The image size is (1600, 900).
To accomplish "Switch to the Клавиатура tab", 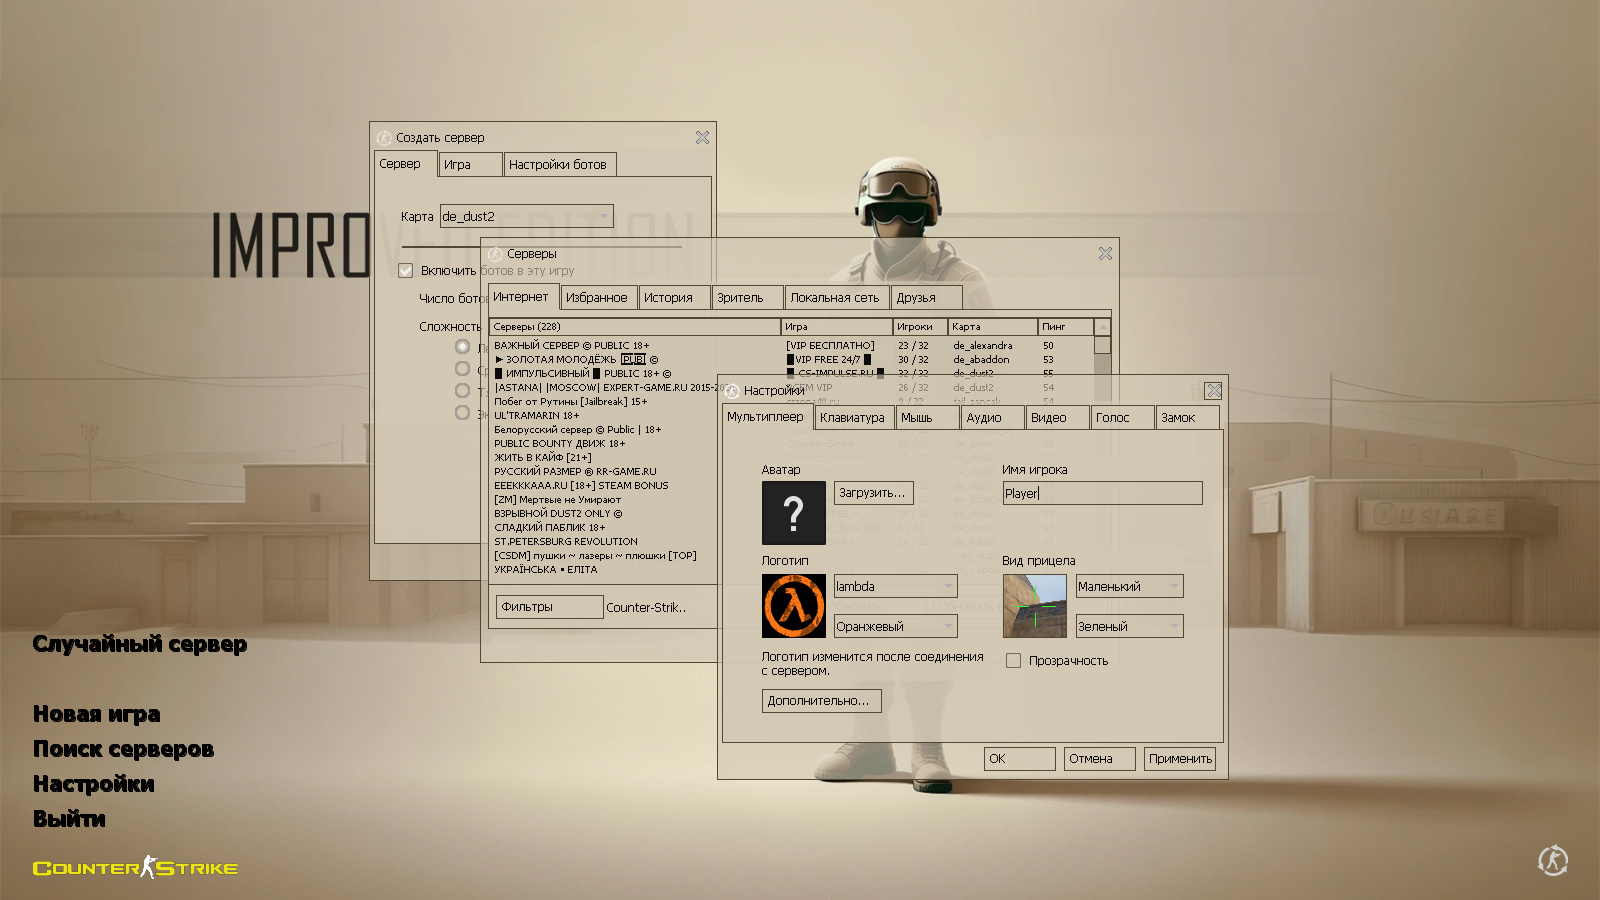I will click(852, 418).
